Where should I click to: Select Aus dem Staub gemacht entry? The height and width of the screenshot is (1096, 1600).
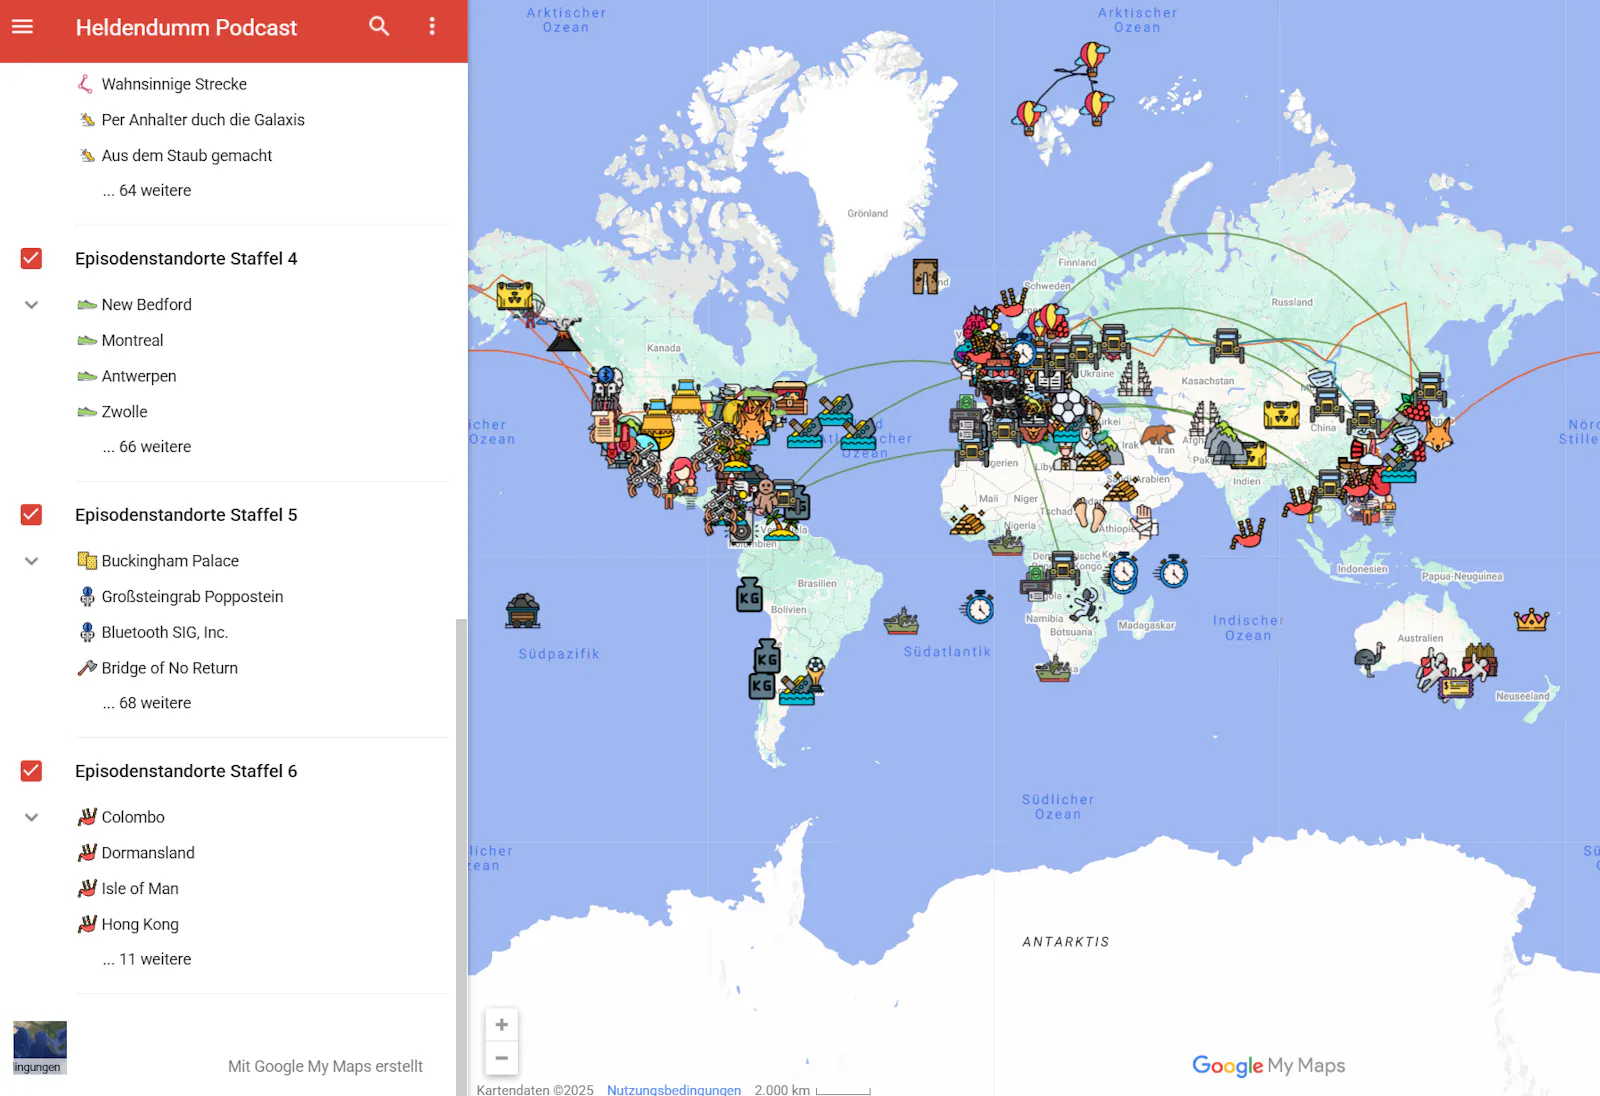click(187, 155)
